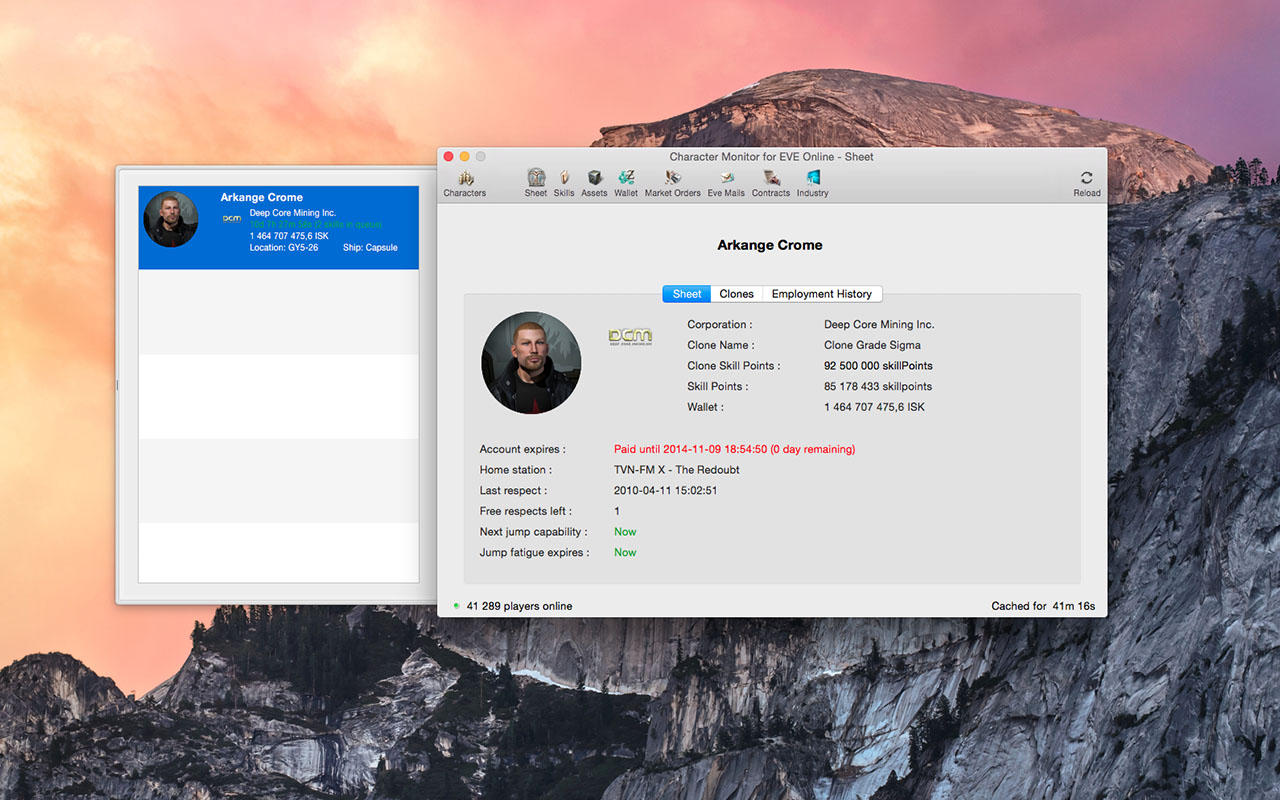Viewport: 1280px width, 800px height.
Task: Click the red Paid until expiry text
Action: (734, 449)
